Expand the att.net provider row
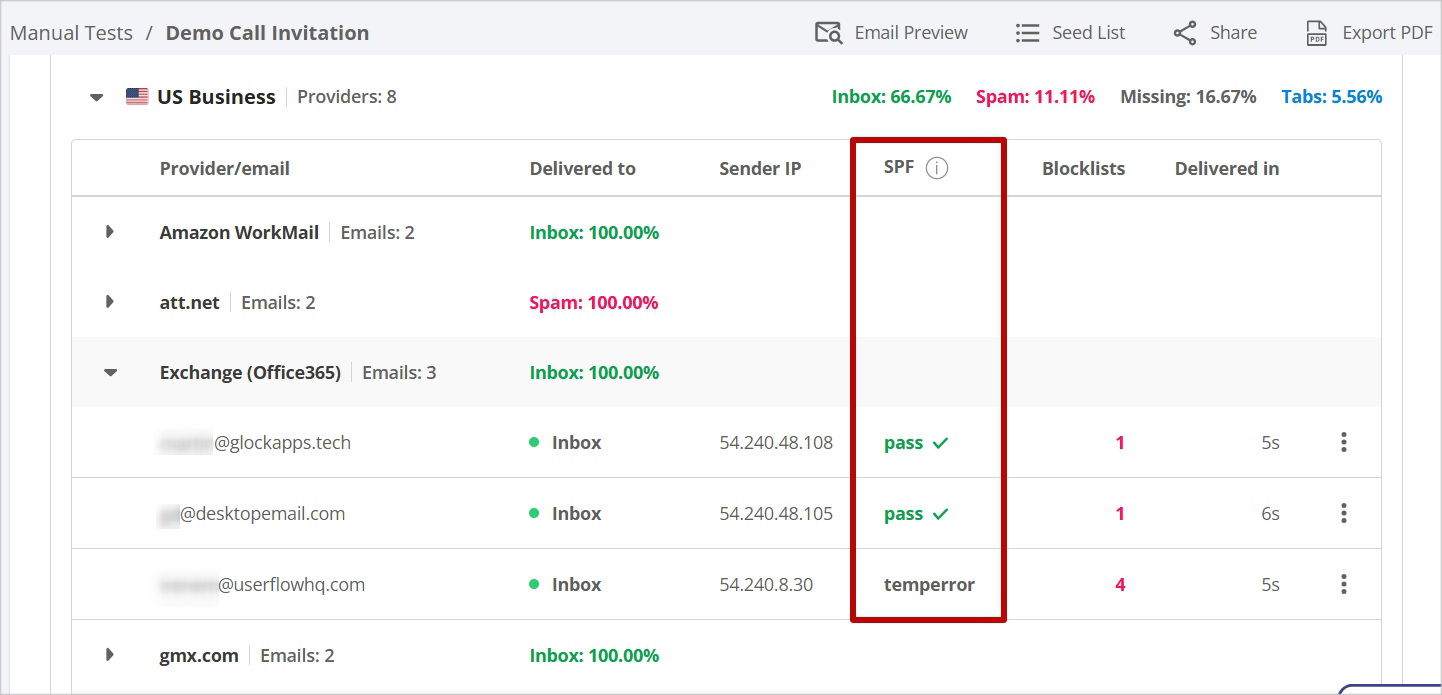 (110, 302)
